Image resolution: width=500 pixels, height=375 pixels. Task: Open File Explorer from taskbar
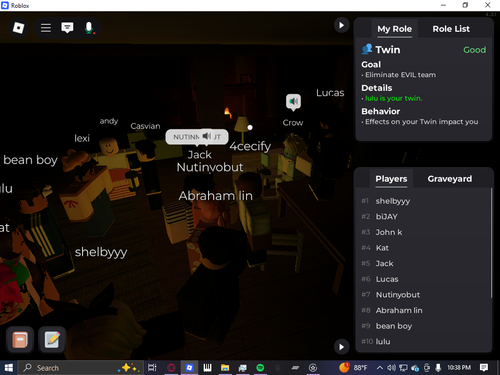pos(225,368)
